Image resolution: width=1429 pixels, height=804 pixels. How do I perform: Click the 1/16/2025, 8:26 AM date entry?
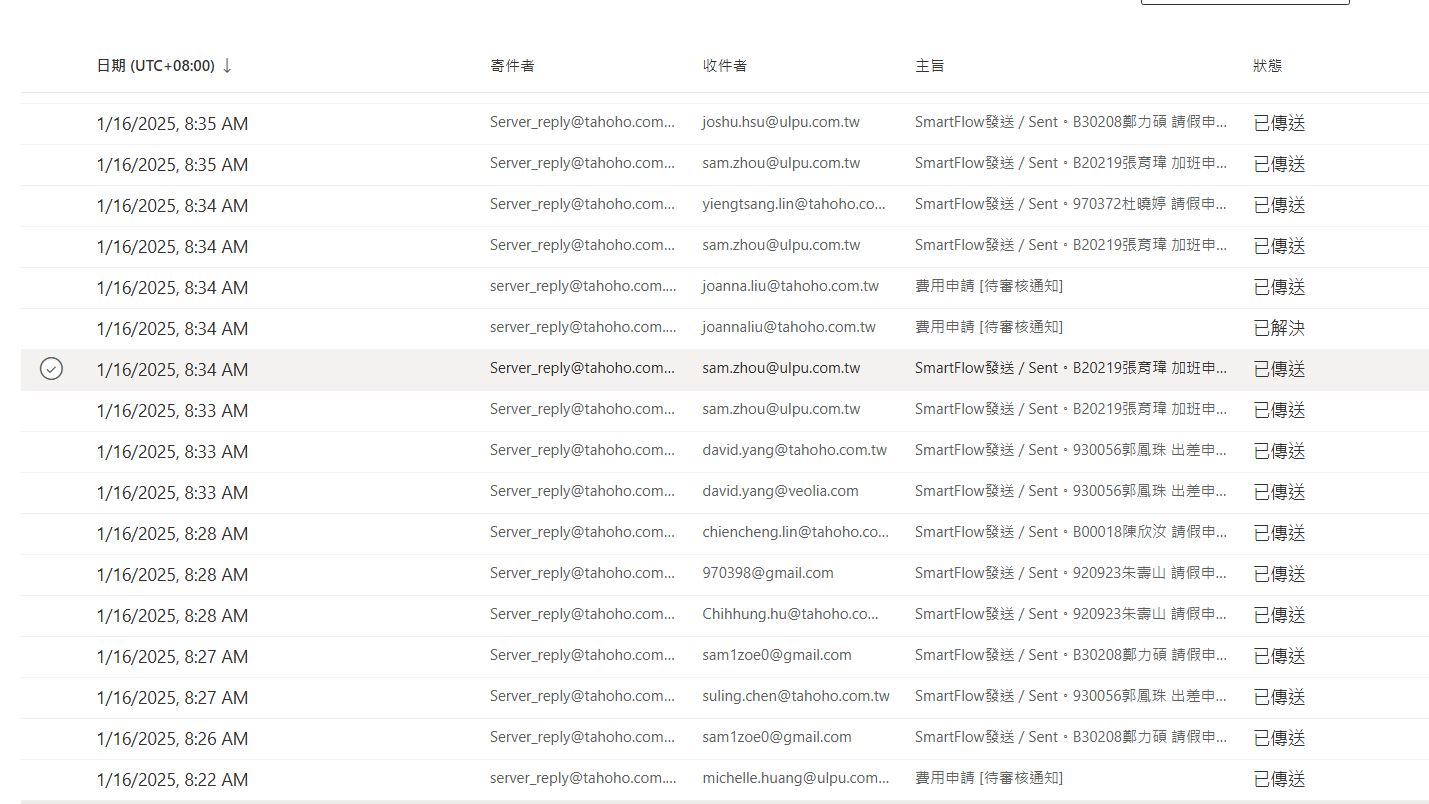[x=172, y=738]
